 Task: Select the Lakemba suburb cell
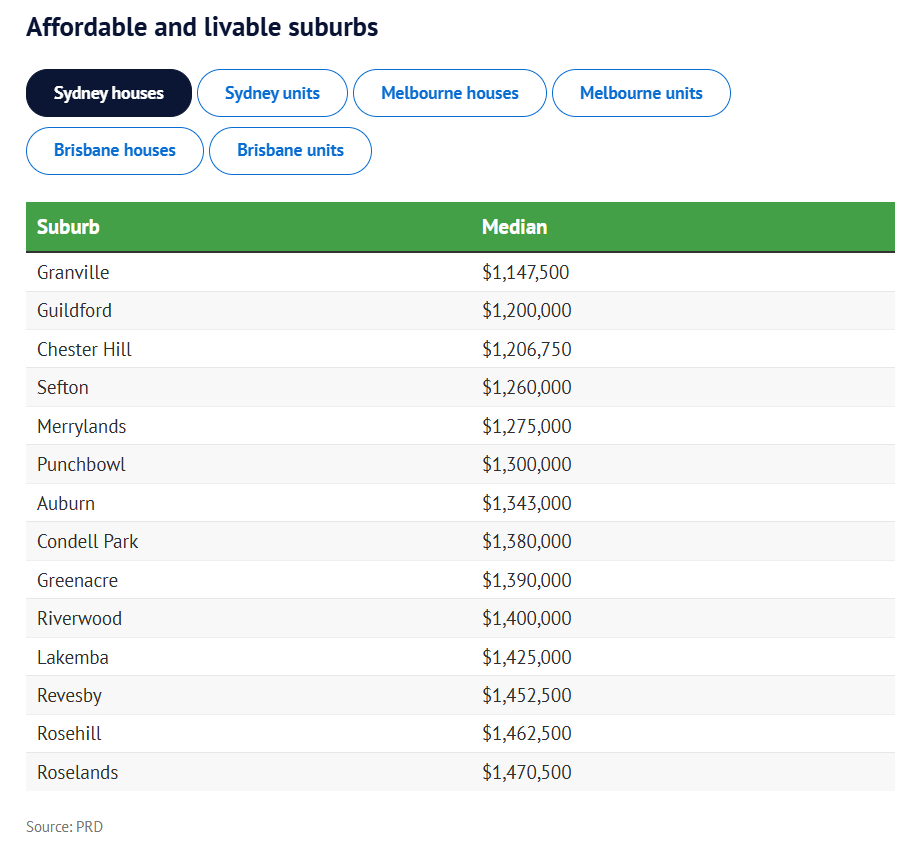coord(73,657)
